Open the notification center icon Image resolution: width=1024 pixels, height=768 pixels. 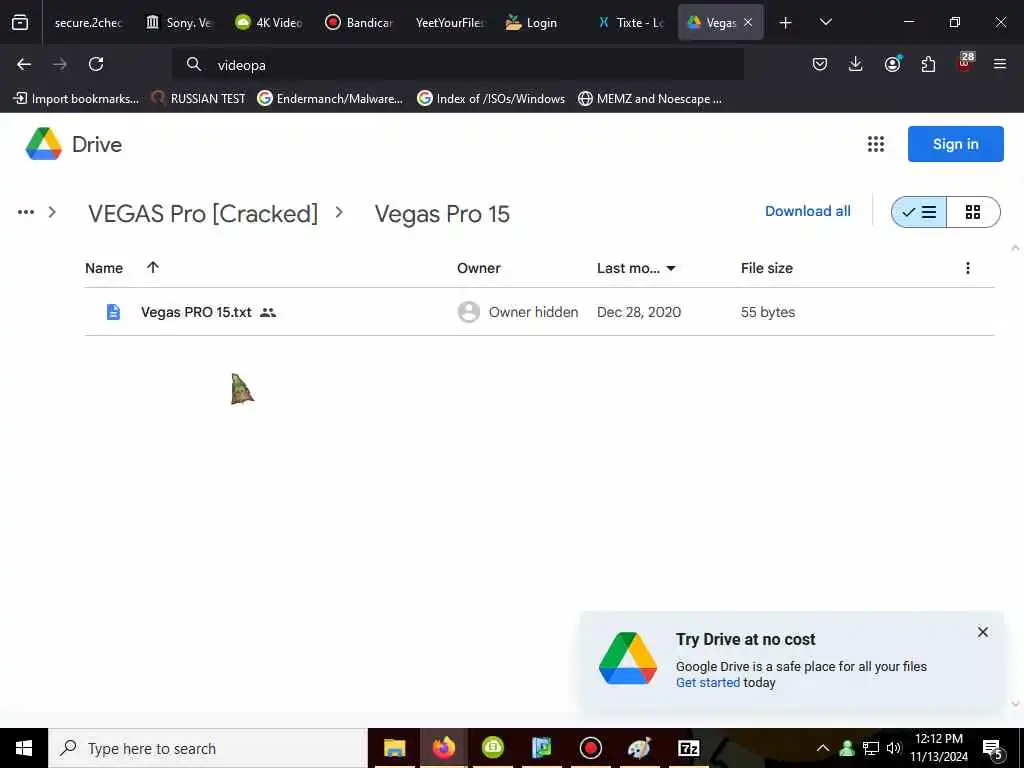coord(993,749)
